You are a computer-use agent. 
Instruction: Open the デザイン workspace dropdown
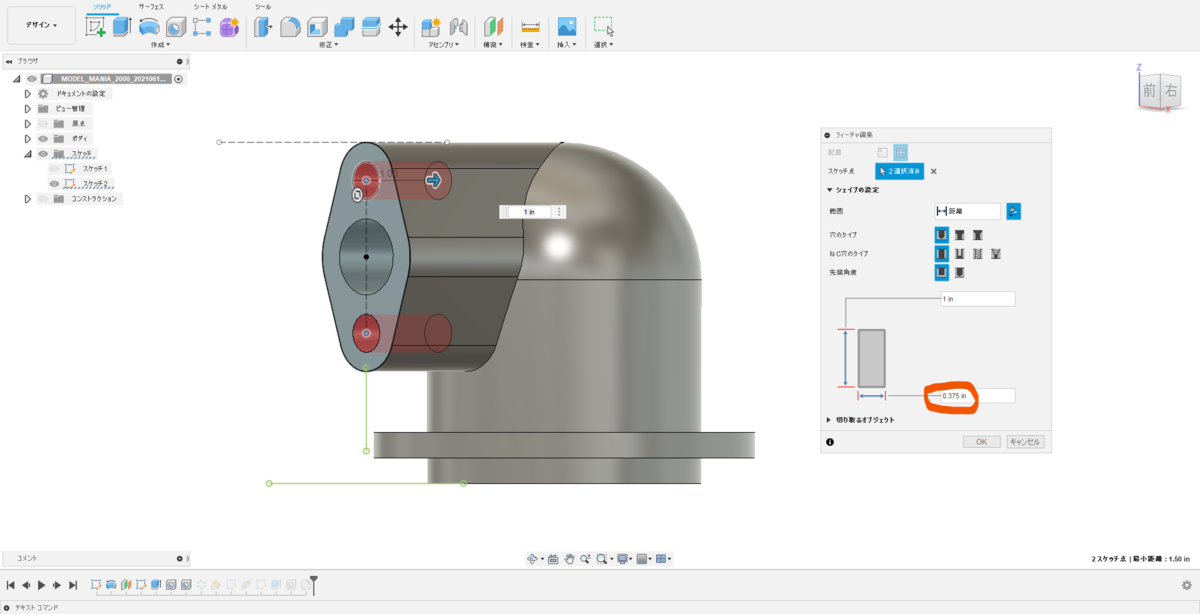click(x=41, y=25)
